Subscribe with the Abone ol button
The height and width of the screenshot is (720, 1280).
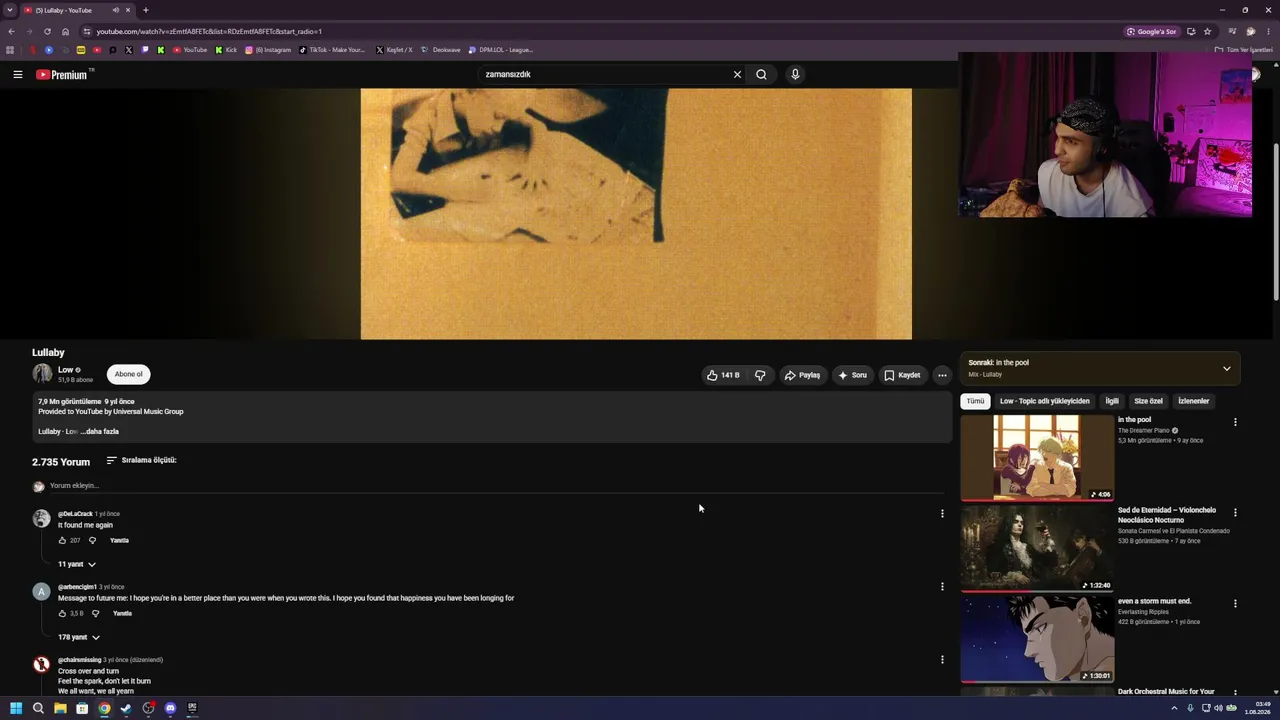(x=128, y=374)
